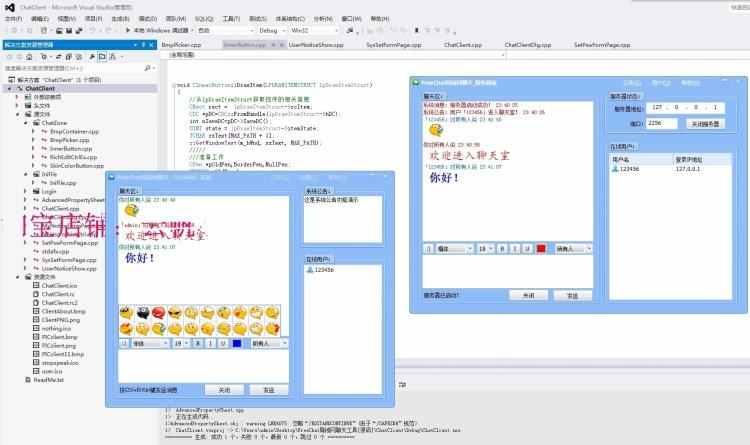Image resolution: width=750 pixels, height=445 pixels.
Task: Pick the red speech-bubble emoticon in client picker
Action: click(158, 313)
